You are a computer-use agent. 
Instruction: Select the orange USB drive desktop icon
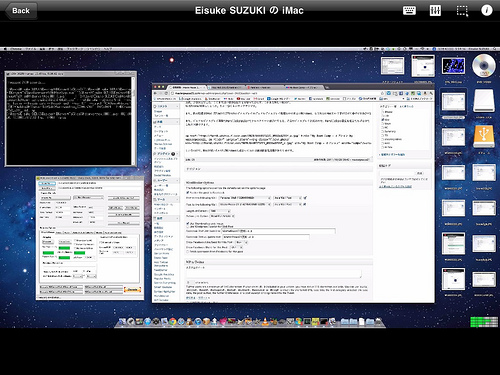click(484, 136)
